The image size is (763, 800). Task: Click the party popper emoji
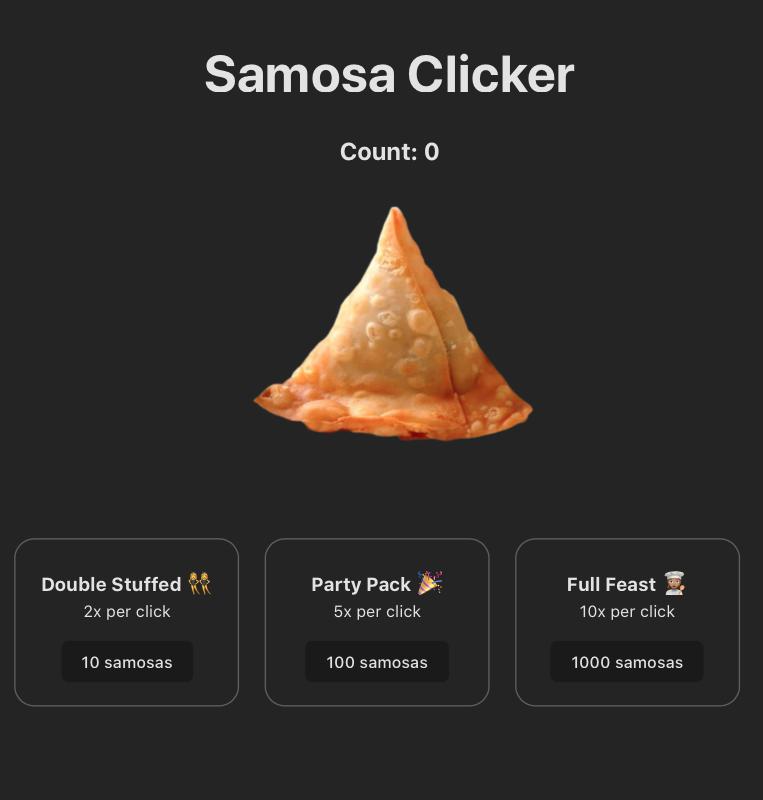pos(430,583)
